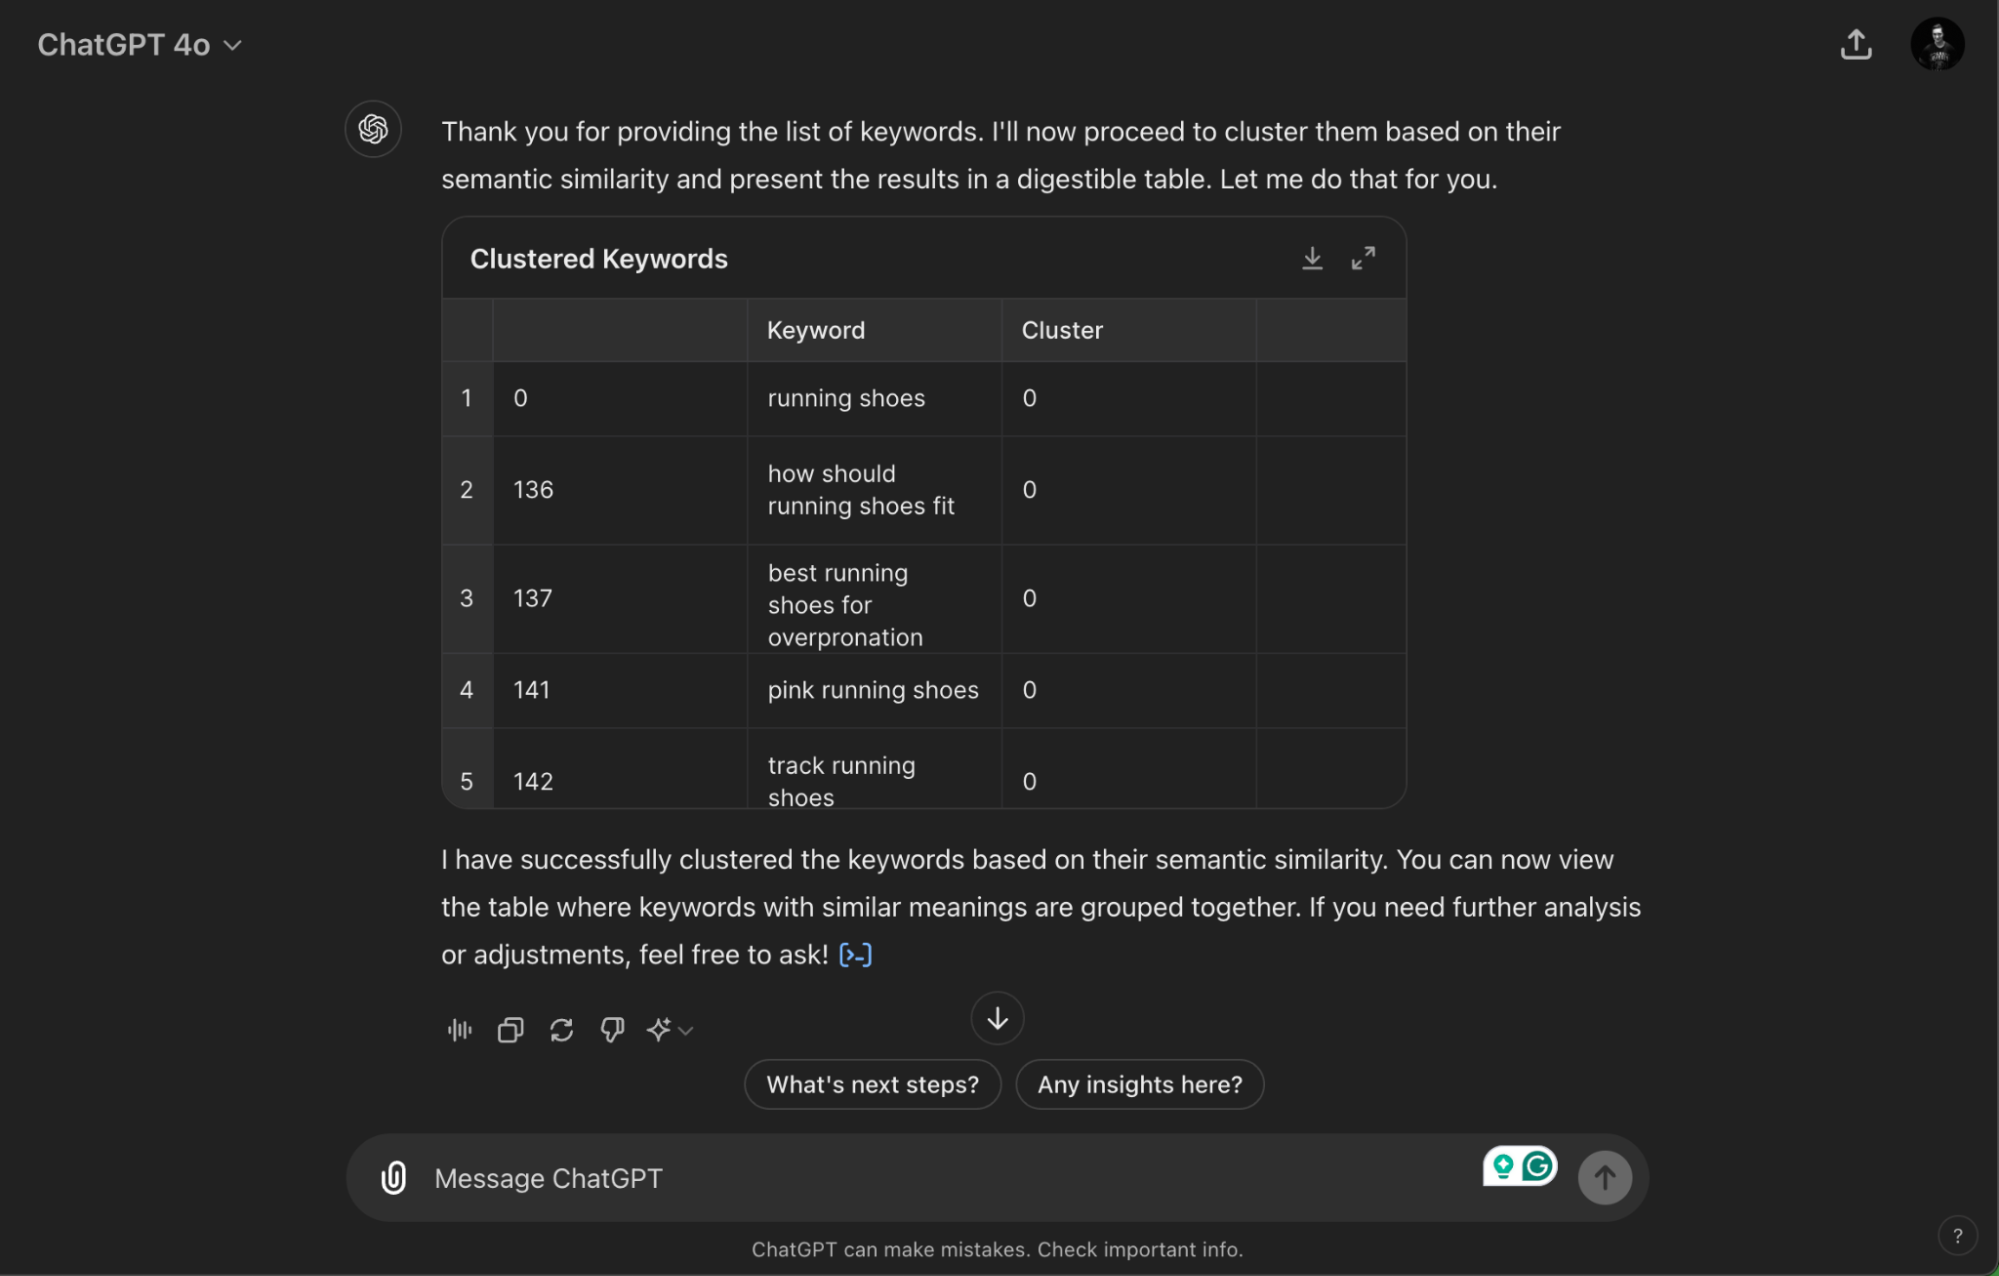The height and width of the screenshot is (1276, 1999).
Task: Click the Message ChatGPT input field
Action: coord(800,1178)
